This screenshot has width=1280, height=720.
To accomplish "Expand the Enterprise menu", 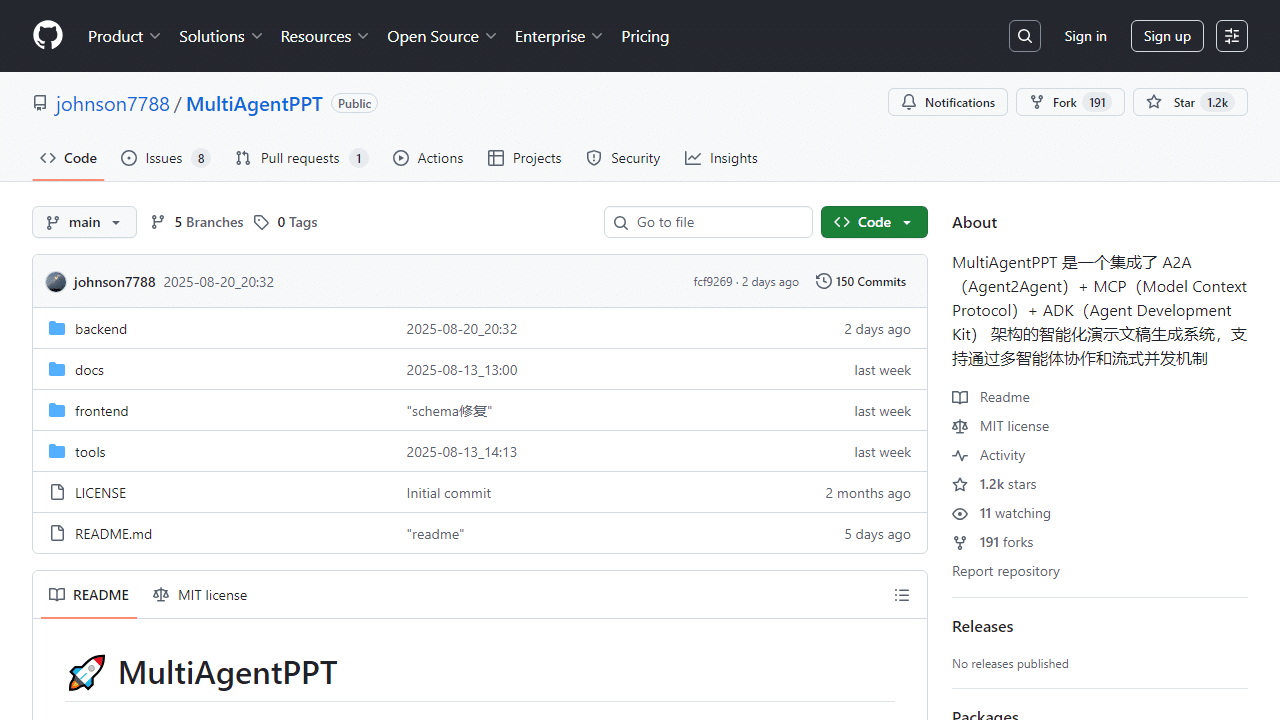I will [x=559, y=36].
